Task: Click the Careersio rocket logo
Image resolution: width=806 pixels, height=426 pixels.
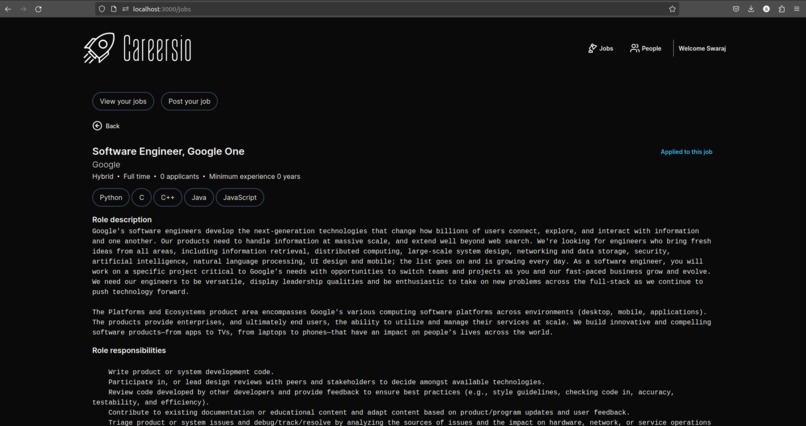Action: tap(99, 48)
